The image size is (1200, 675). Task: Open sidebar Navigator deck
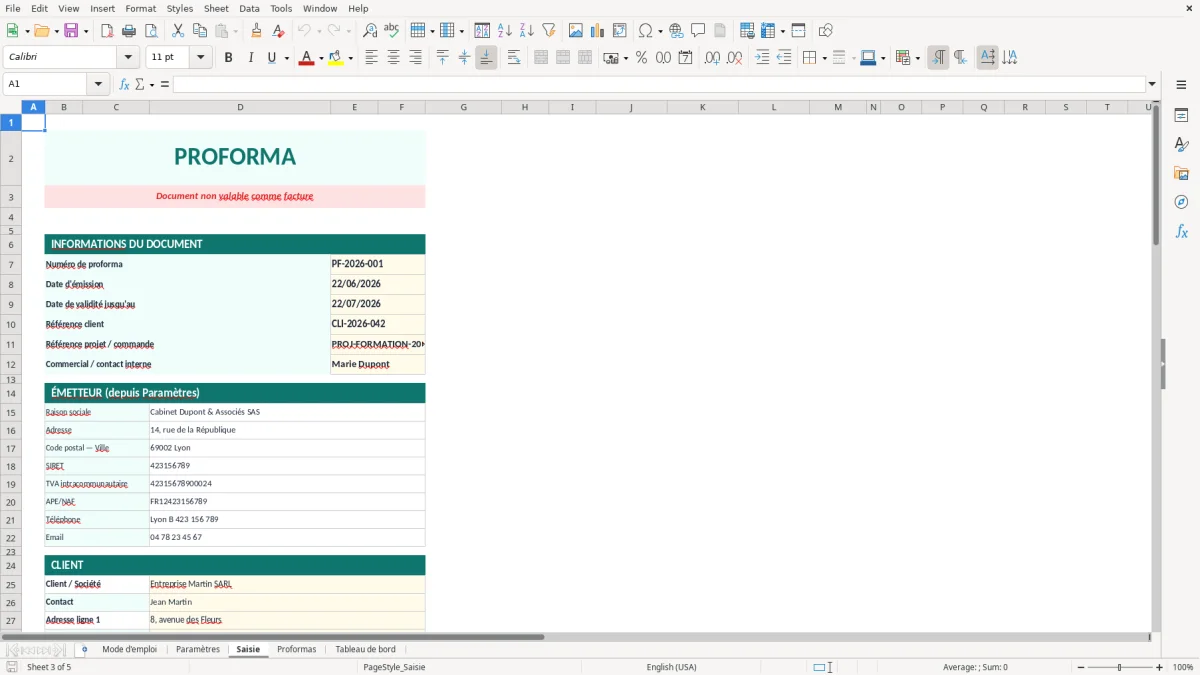click(x=1182, y=203)
